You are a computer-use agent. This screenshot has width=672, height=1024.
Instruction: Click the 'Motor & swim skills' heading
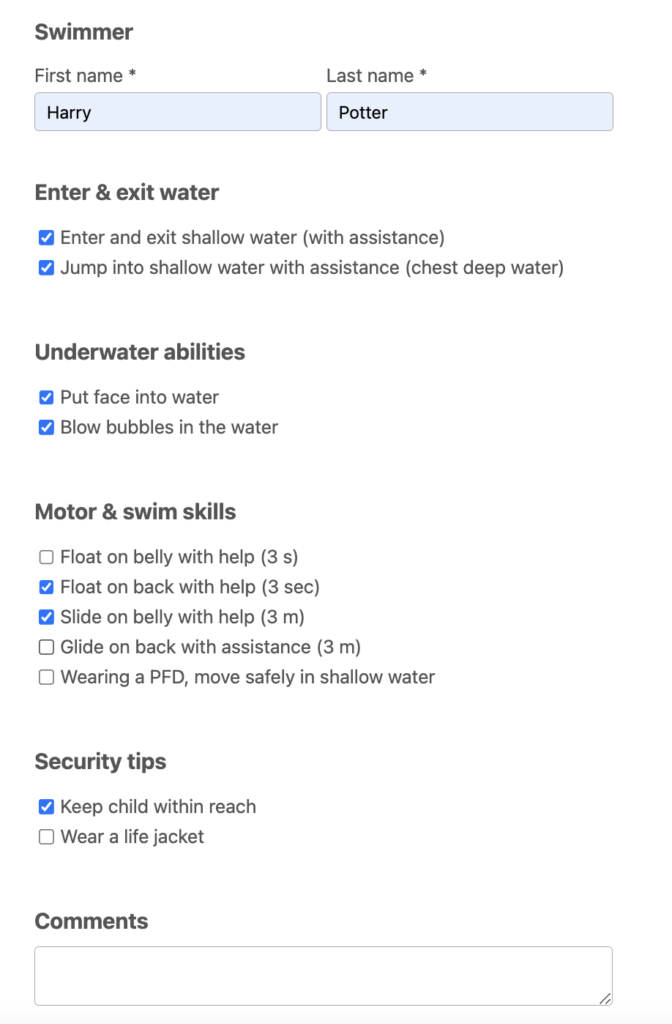(137, 511)
